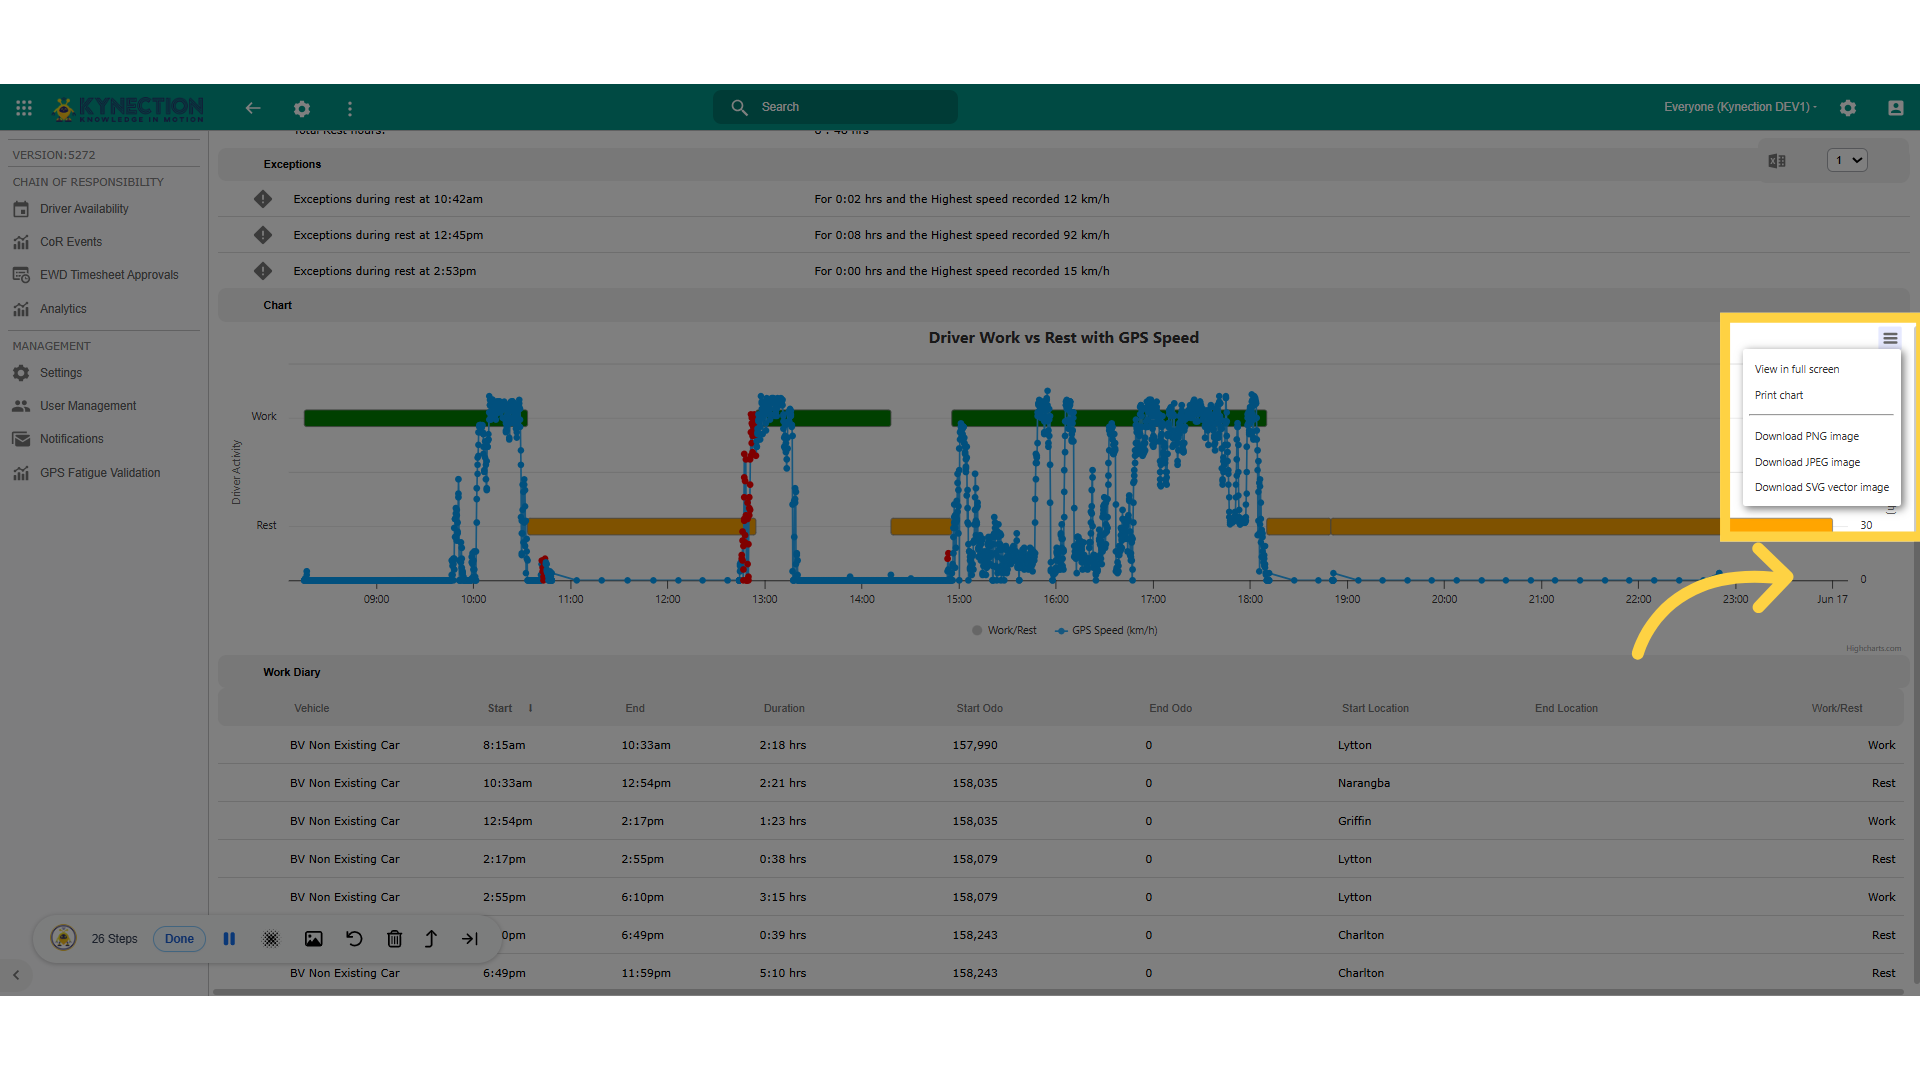Open User Management page
Image resolution: width=1920 pixels, height=1080 pixels.
88,406
